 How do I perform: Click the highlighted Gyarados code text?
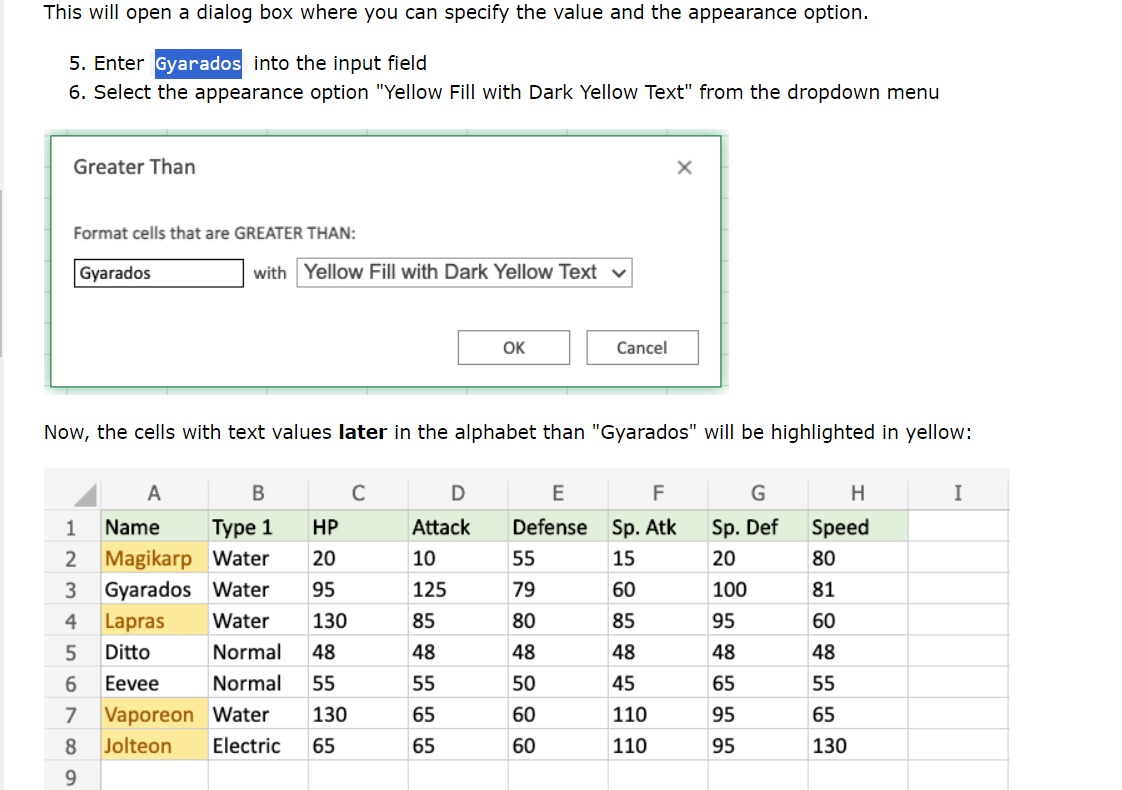click(x=198, y=64)
